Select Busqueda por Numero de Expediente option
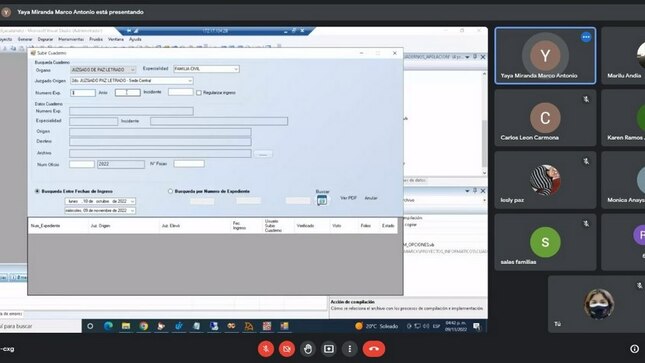 [x=170, y=191]
